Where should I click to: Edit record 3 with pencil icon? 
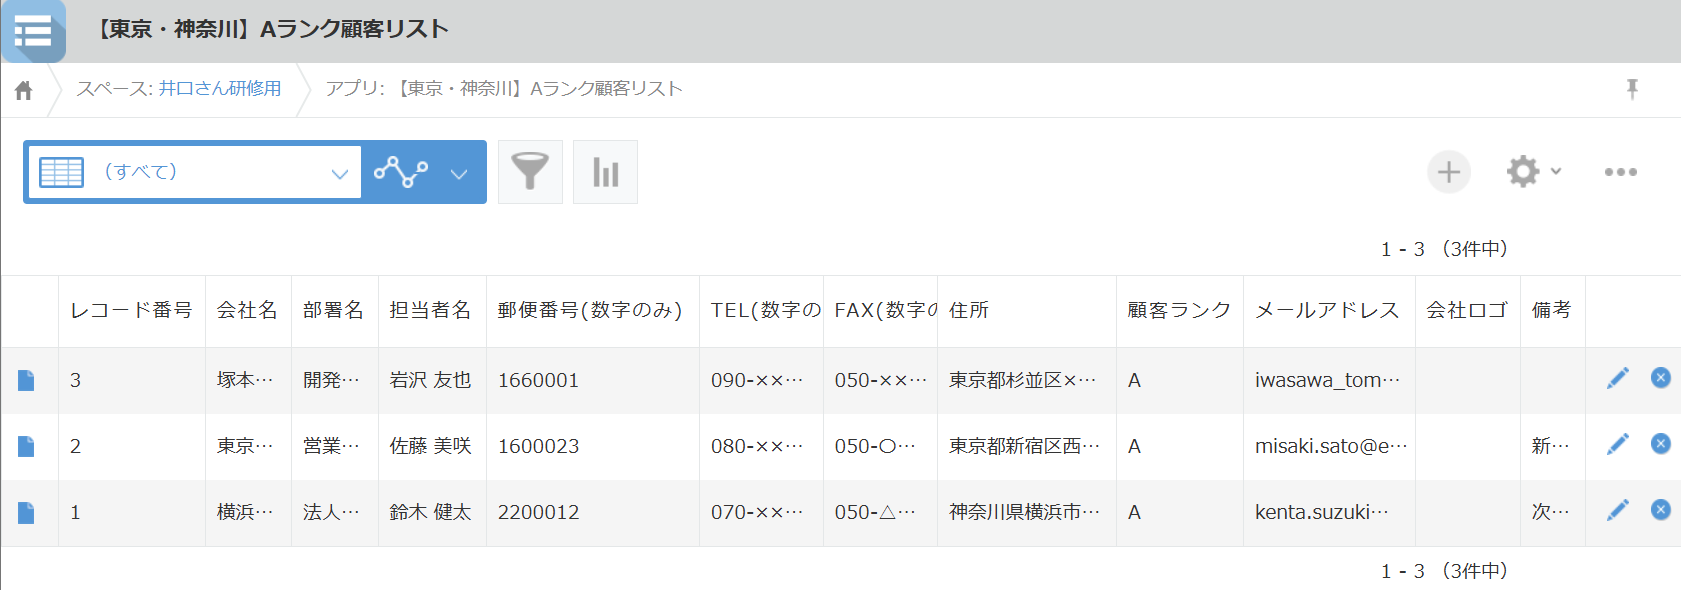pos(1618,377)
